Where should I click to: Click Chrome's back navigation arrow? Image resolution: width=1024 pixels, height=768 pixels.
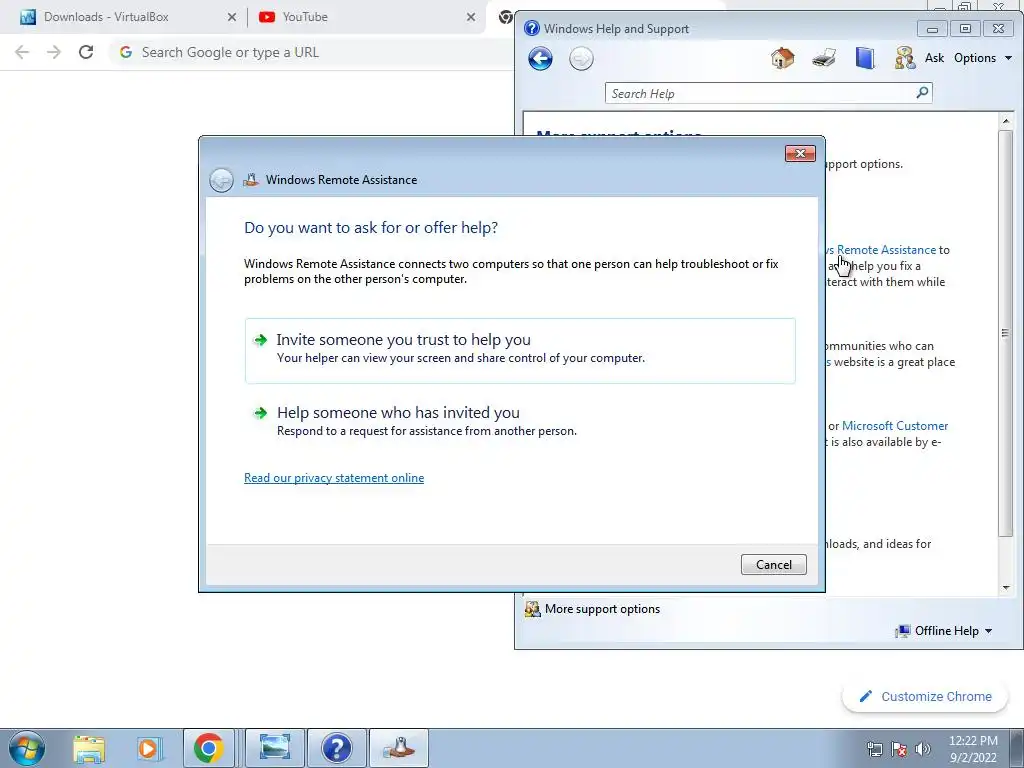[22, 52]
